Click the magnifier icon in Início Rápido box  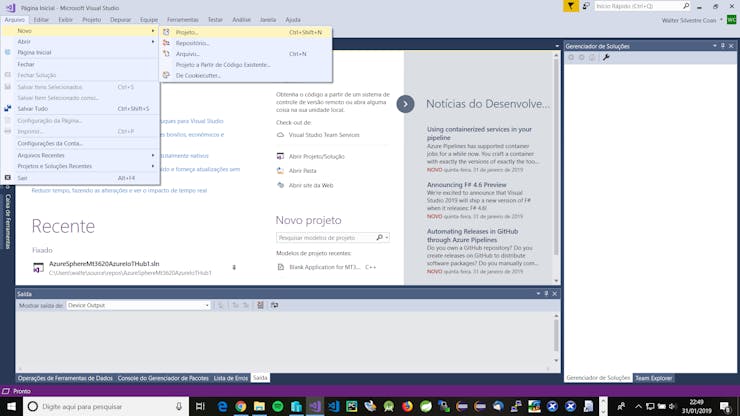(x=686, y=6)
